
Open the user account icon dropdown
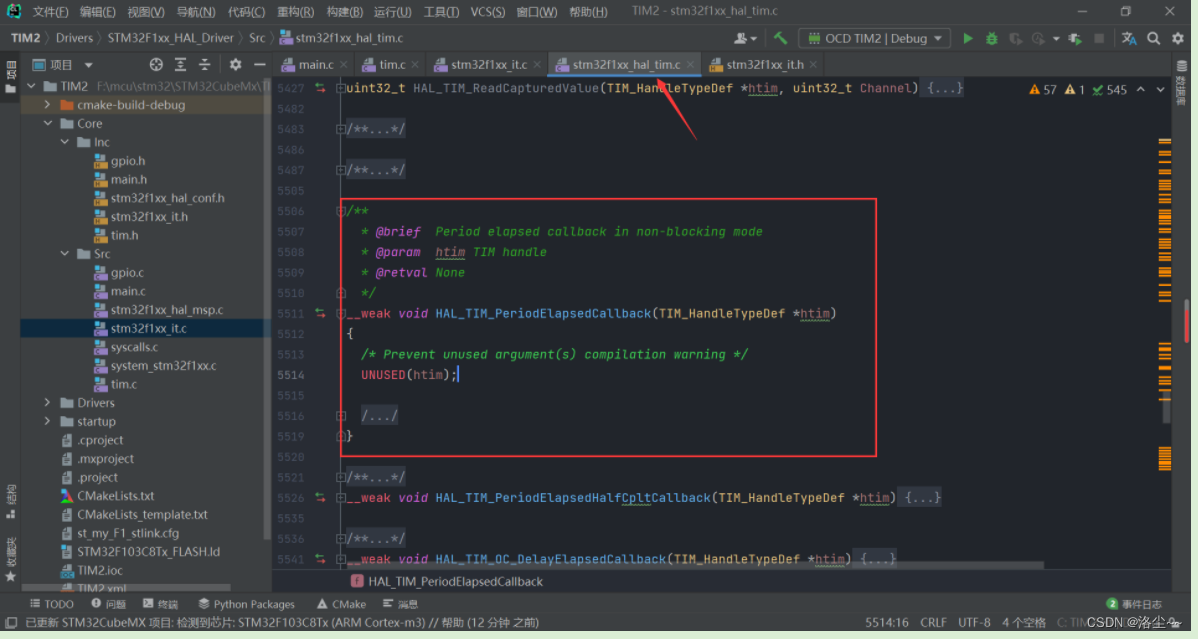click(x=745, y=38)
